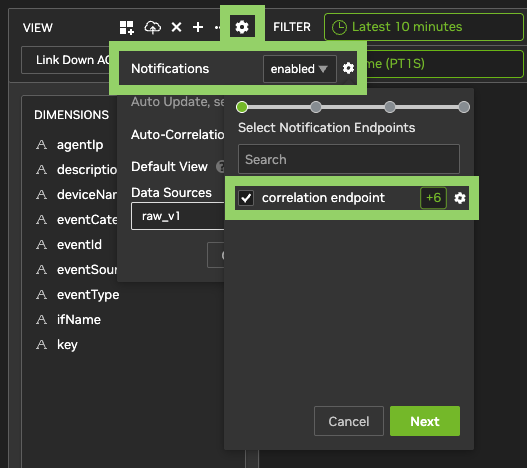Click the Default View label
Image resolution: width=527 pixels, height=468 pixels.
click(x=169, y=166)
